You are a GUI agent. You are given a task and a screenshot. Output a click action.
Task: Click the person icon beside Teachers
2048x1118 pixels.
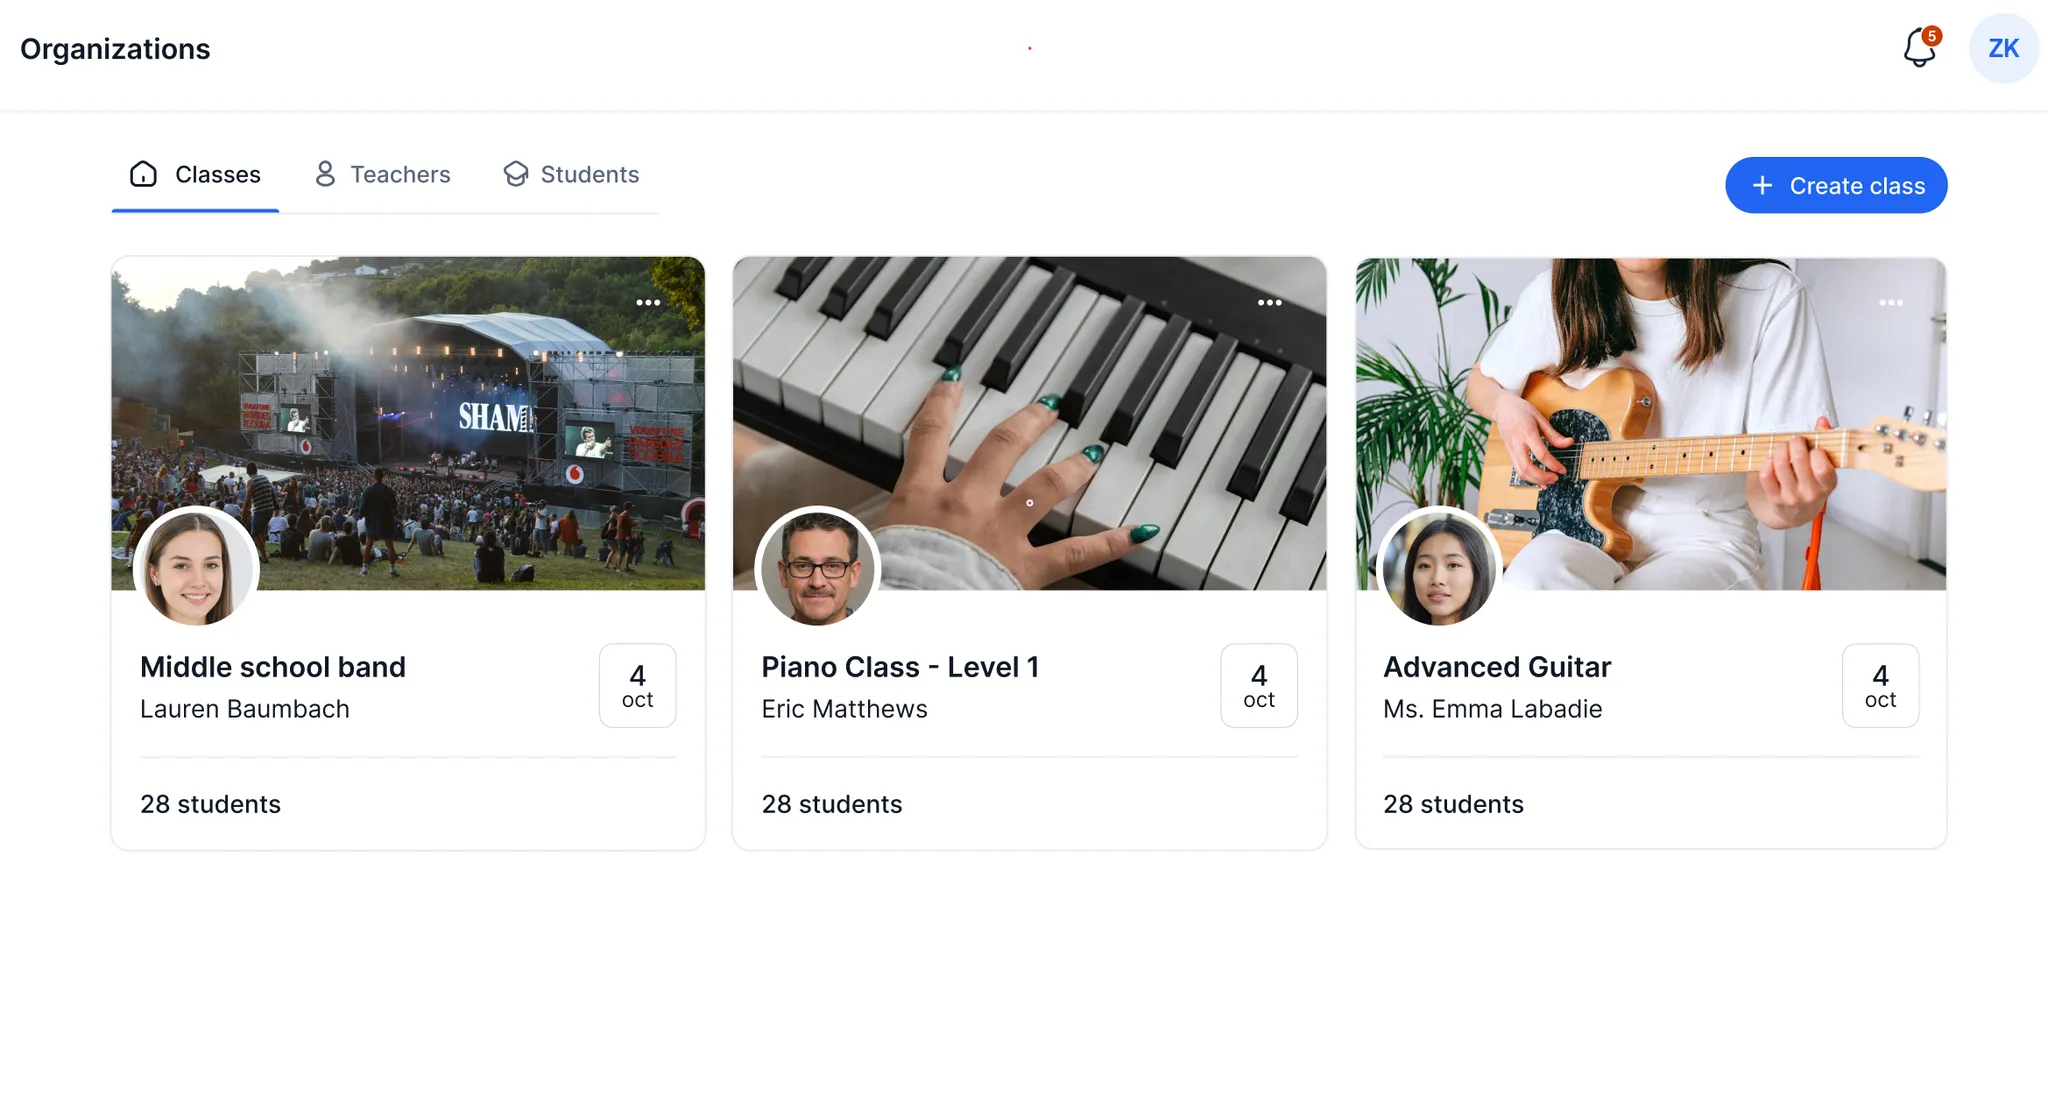coord(325,174)
